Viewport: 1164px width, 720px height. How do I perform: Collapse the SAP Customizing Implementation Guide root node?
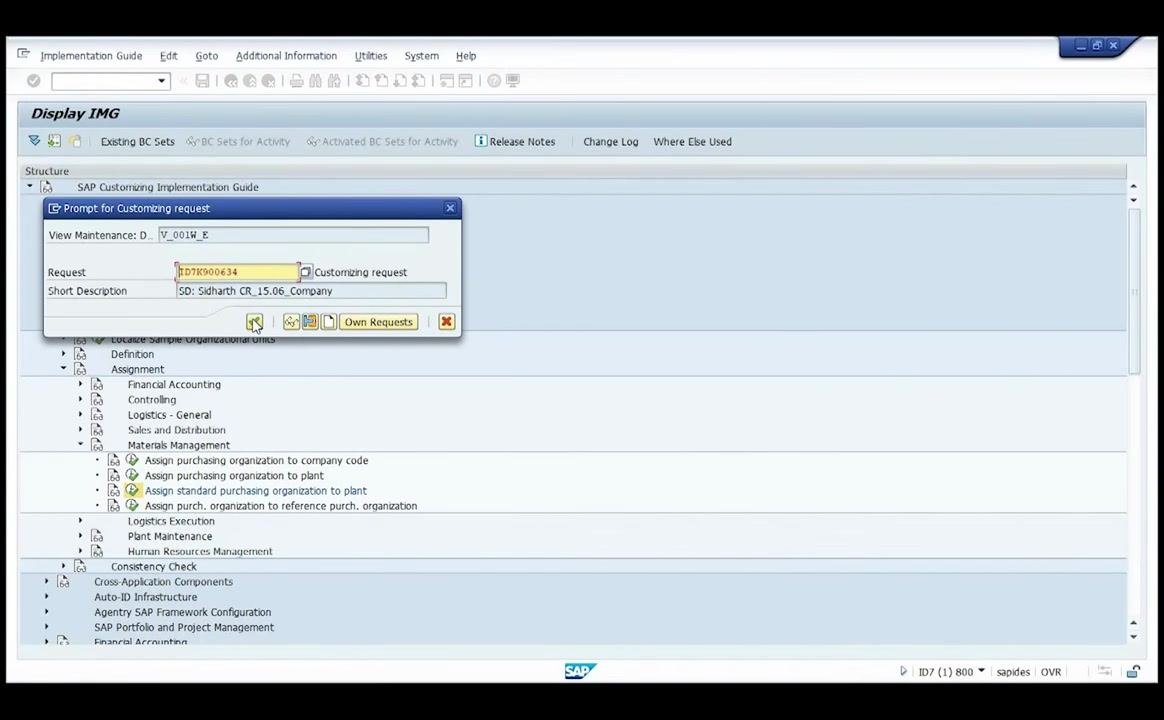[x=30, y=186]
